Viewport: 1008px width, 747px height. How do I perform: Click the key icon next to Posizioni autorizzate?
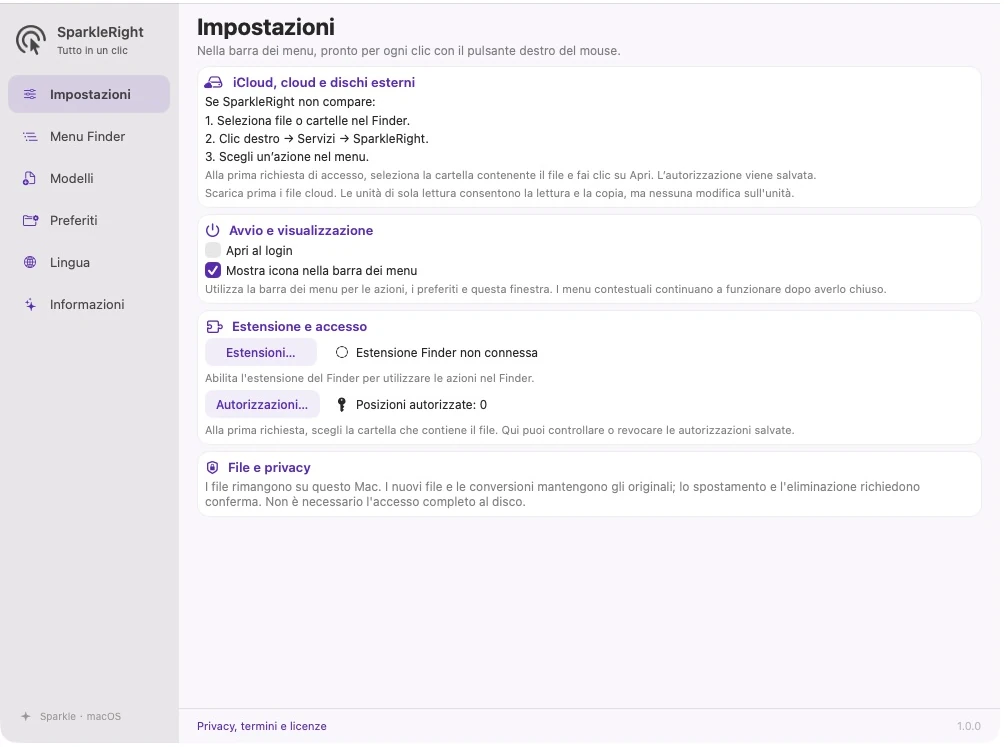click(342, 404)
